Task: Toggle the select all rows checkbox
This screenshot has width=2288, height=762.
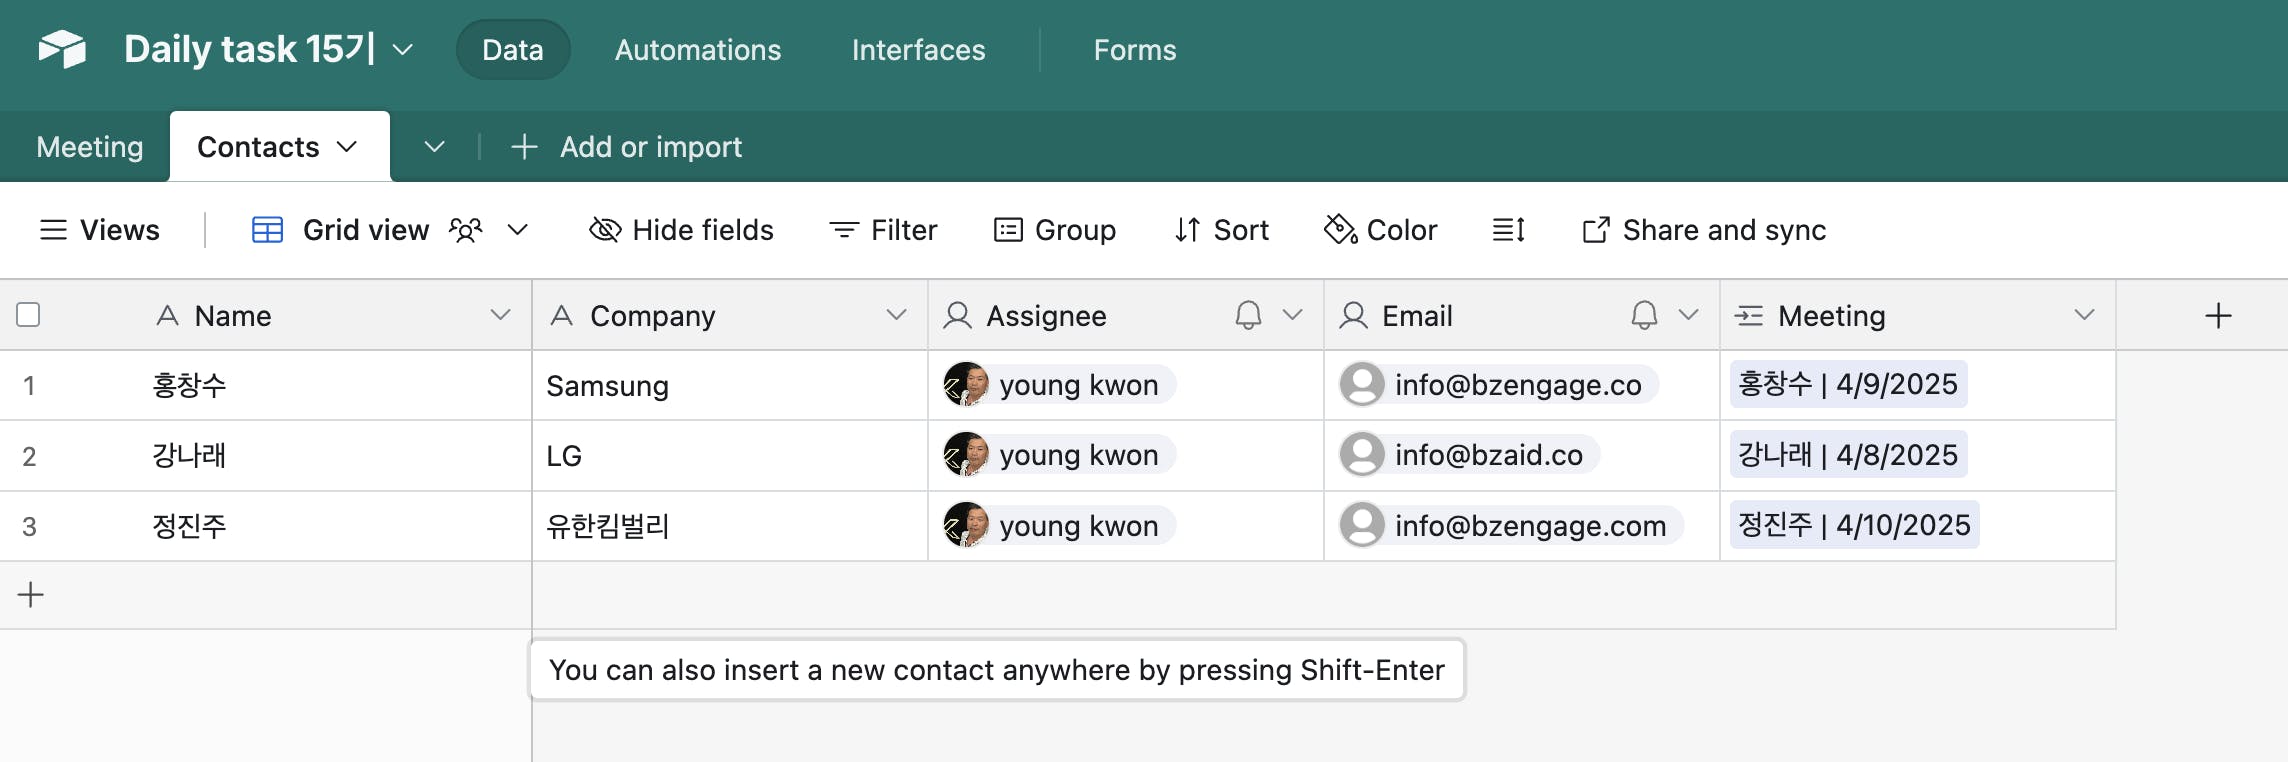Action: pos(28,315)
